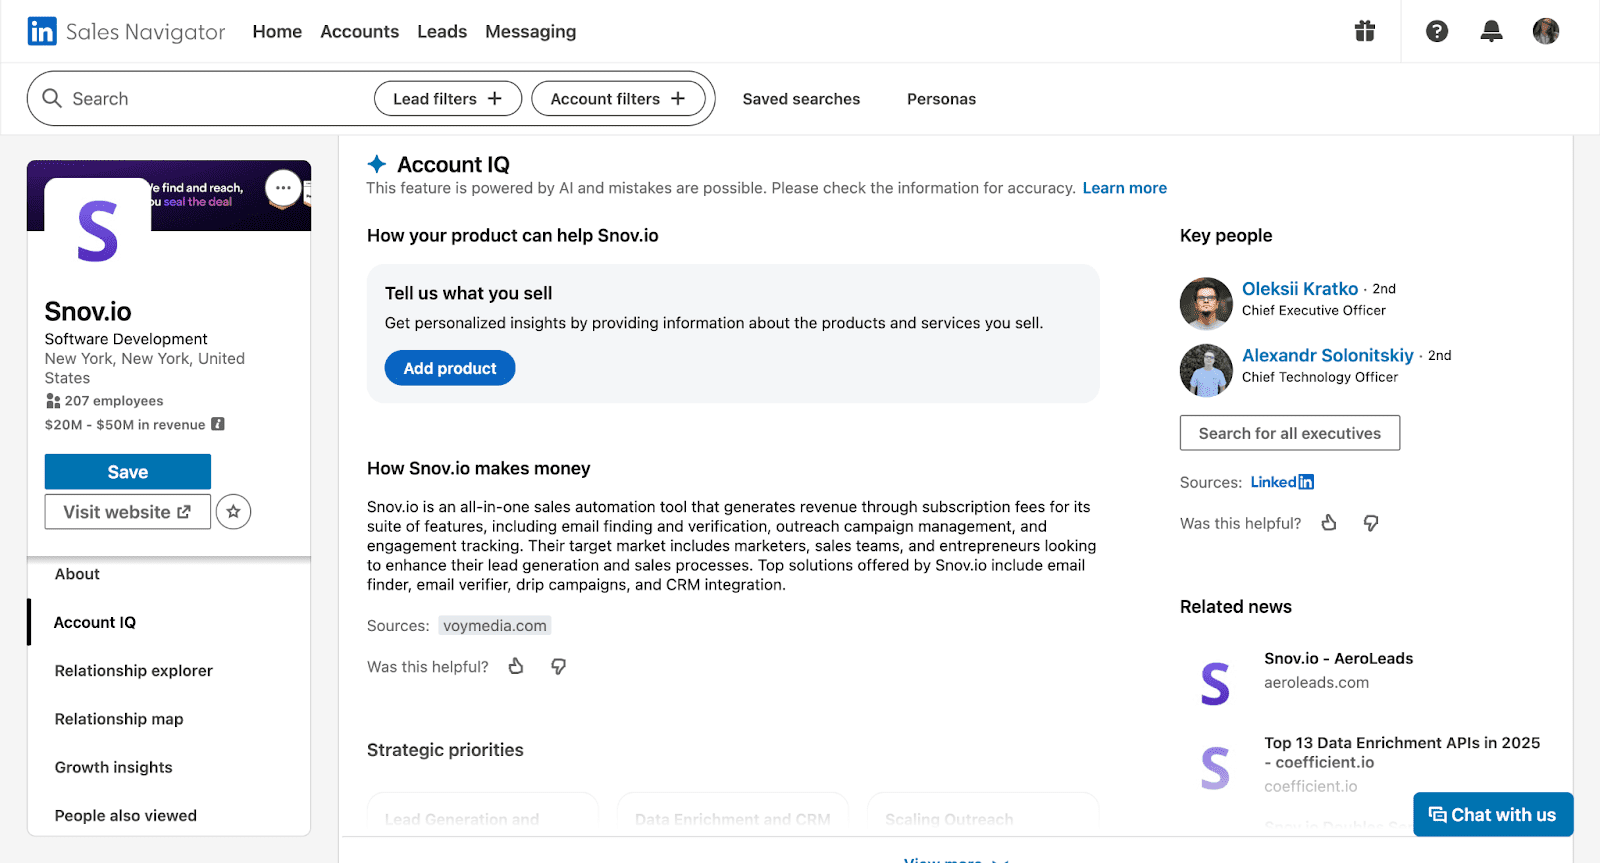Click Search for all executives
1600x863 pixels.
1289,433
